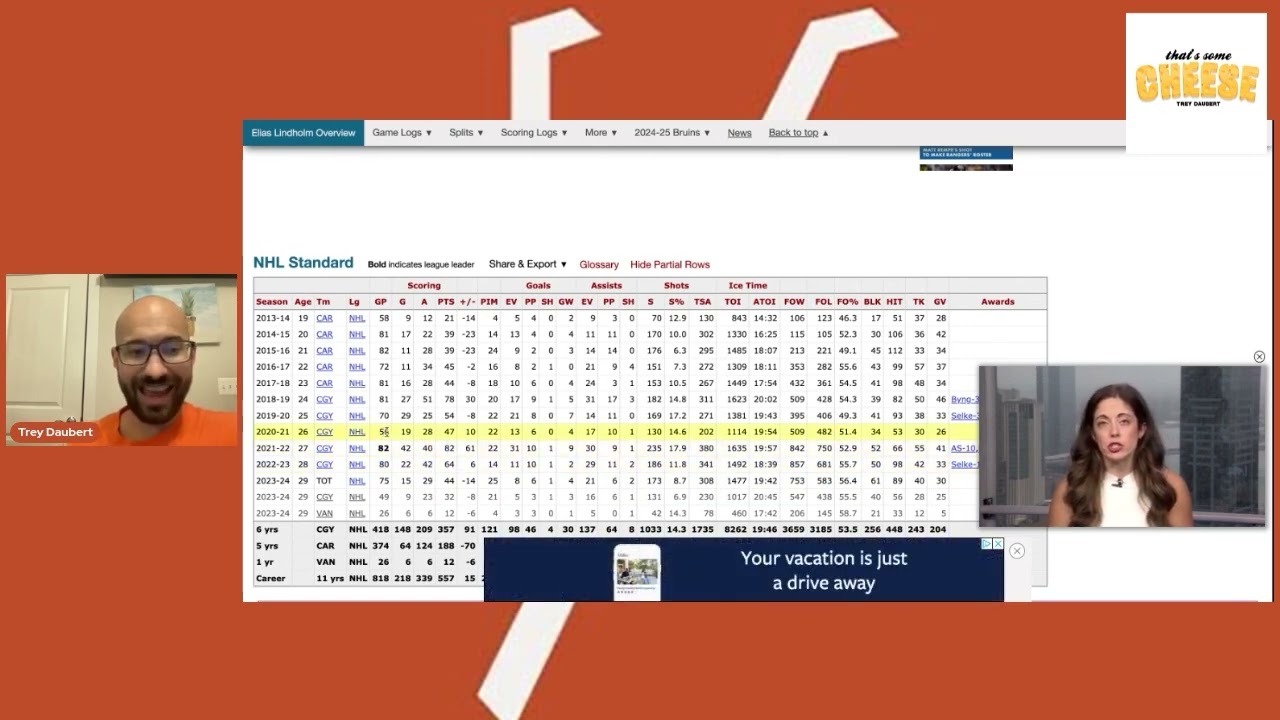Open the Selke award link in 2019-20 row
The height and width of the screenshot is (720, 1280).
coord(964,416)
